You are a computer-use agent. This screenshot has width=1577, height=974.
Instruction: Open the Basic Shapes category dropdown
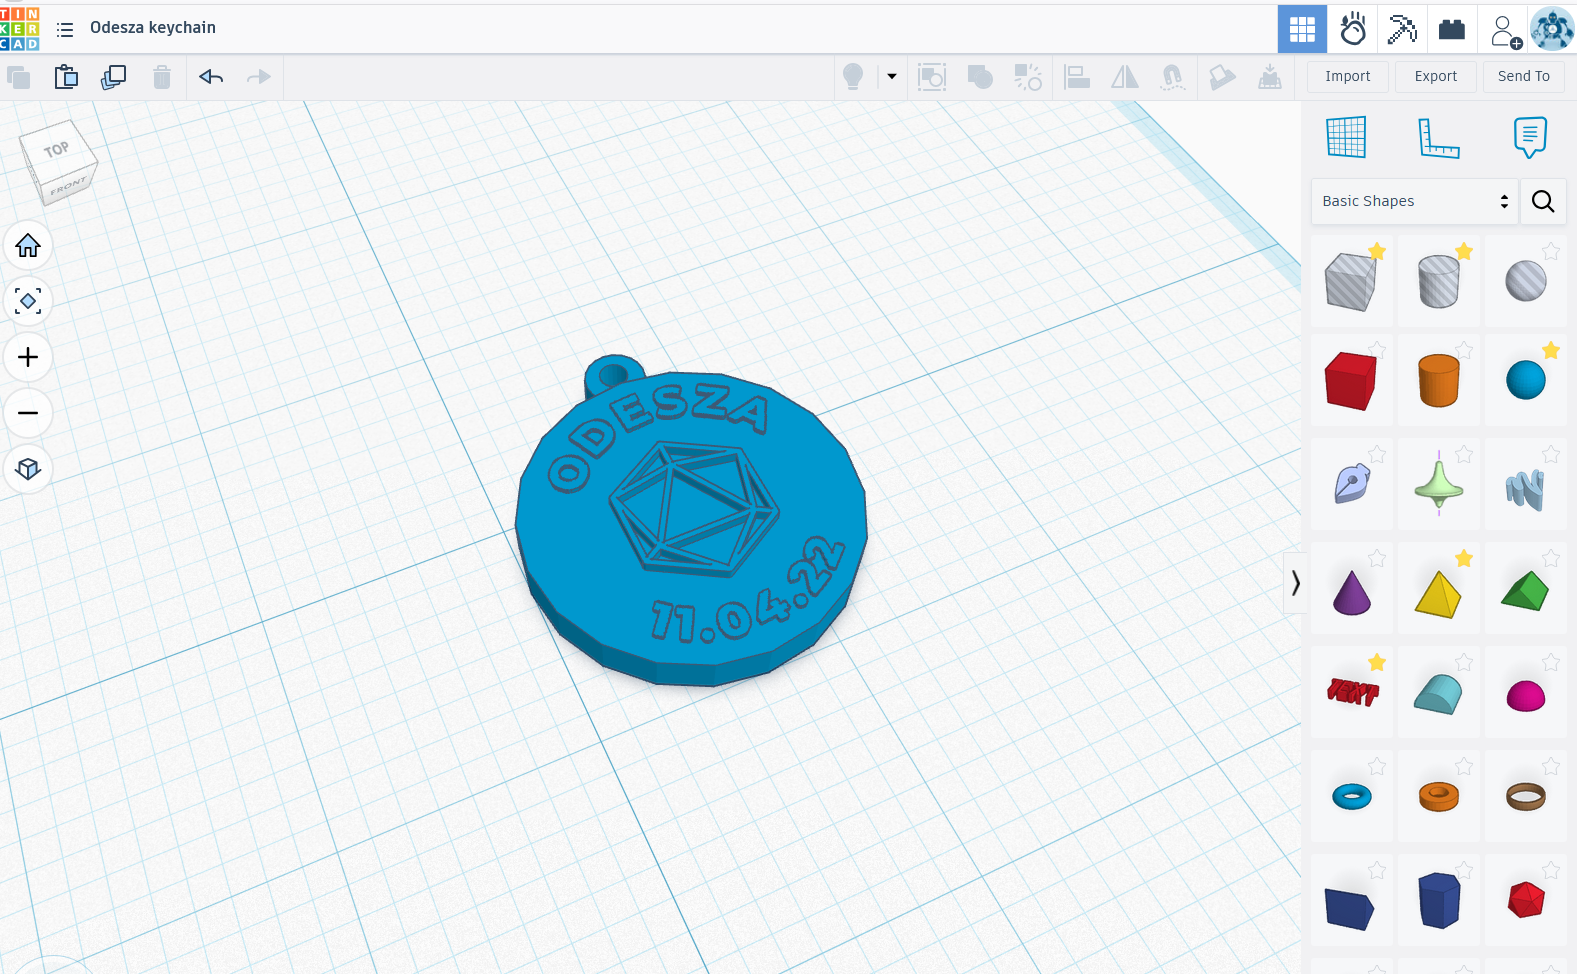point(1414,202)
